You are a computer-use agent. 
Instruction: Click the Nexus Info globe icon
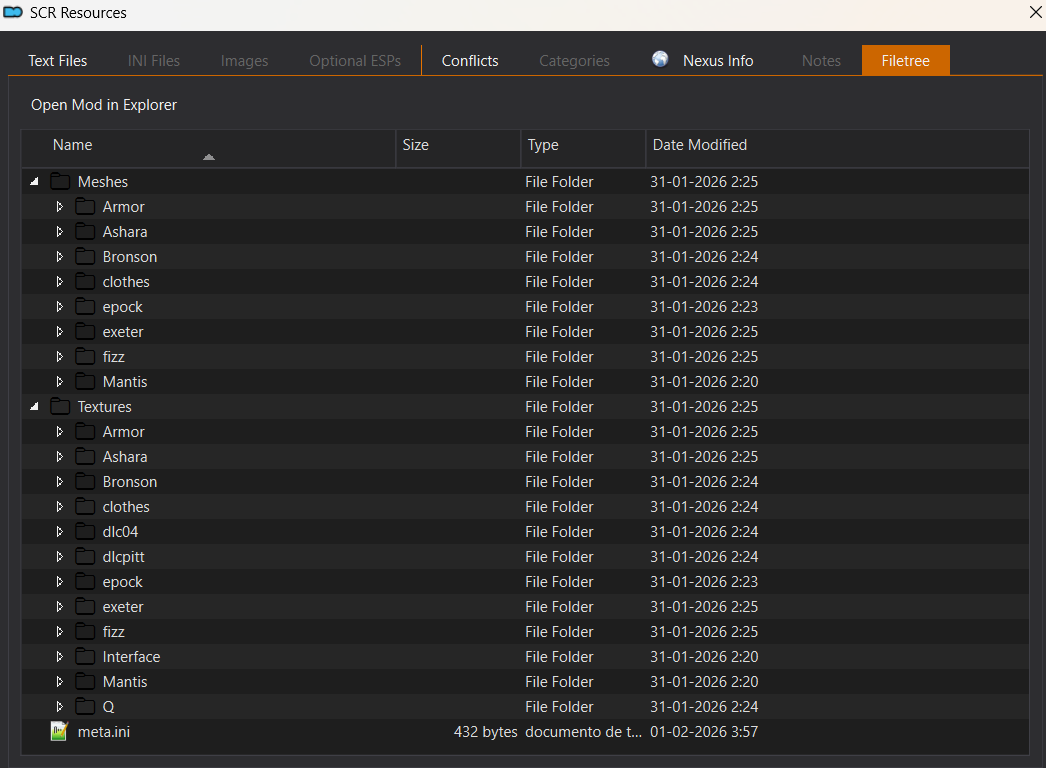660,59
